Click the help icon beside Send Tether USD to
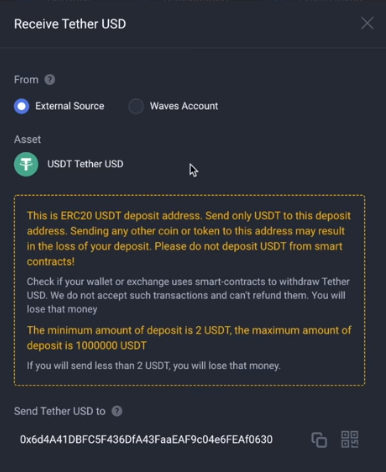The height and width of the screenshot is (472, 386). (117, 411)
